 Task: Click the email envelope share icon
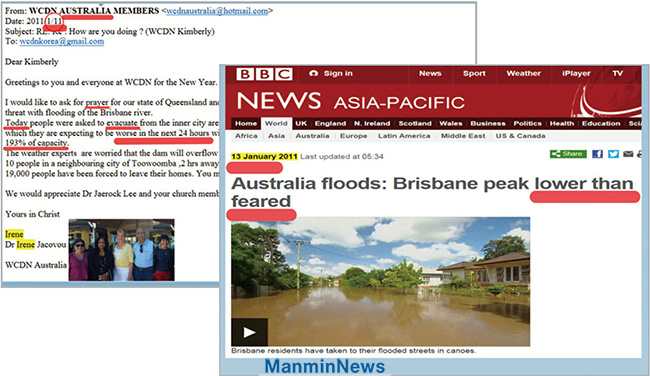(628, 154)
